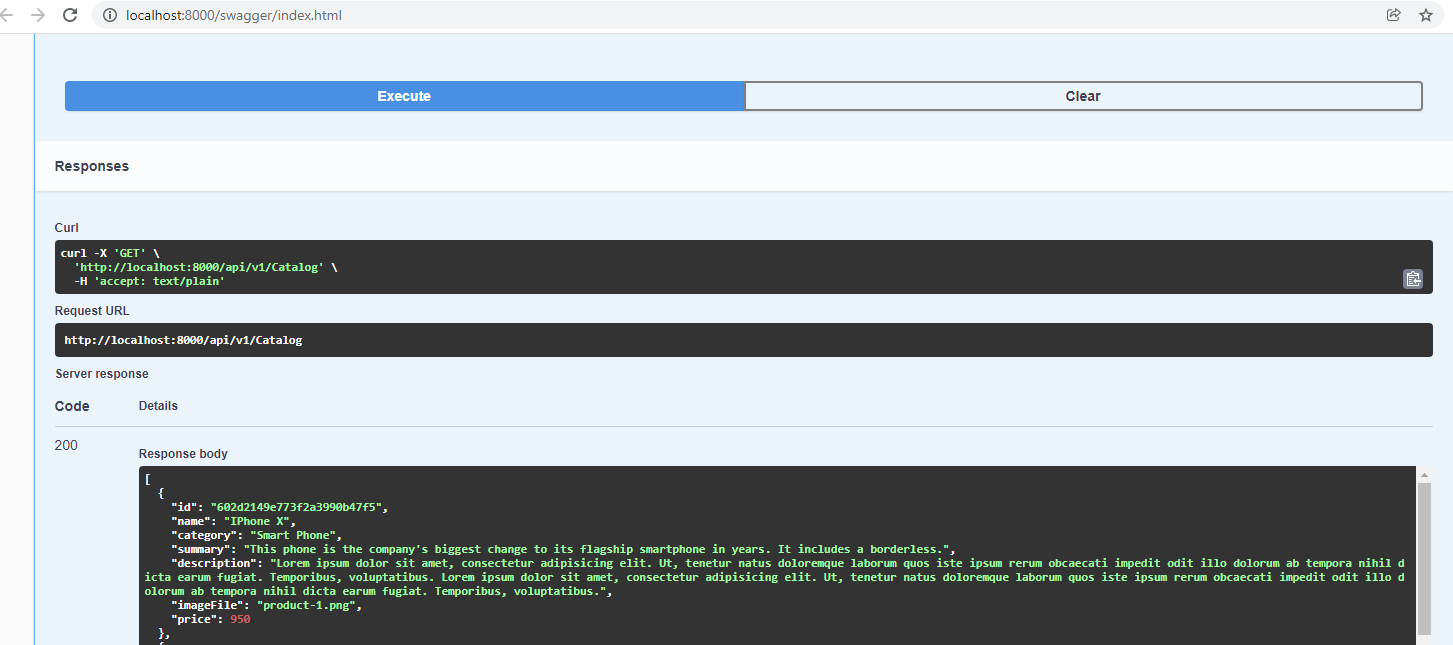1453x645 pixels.
Task: Click the id value 602d2149e773f2a3990b47f5
Action: 295,507
